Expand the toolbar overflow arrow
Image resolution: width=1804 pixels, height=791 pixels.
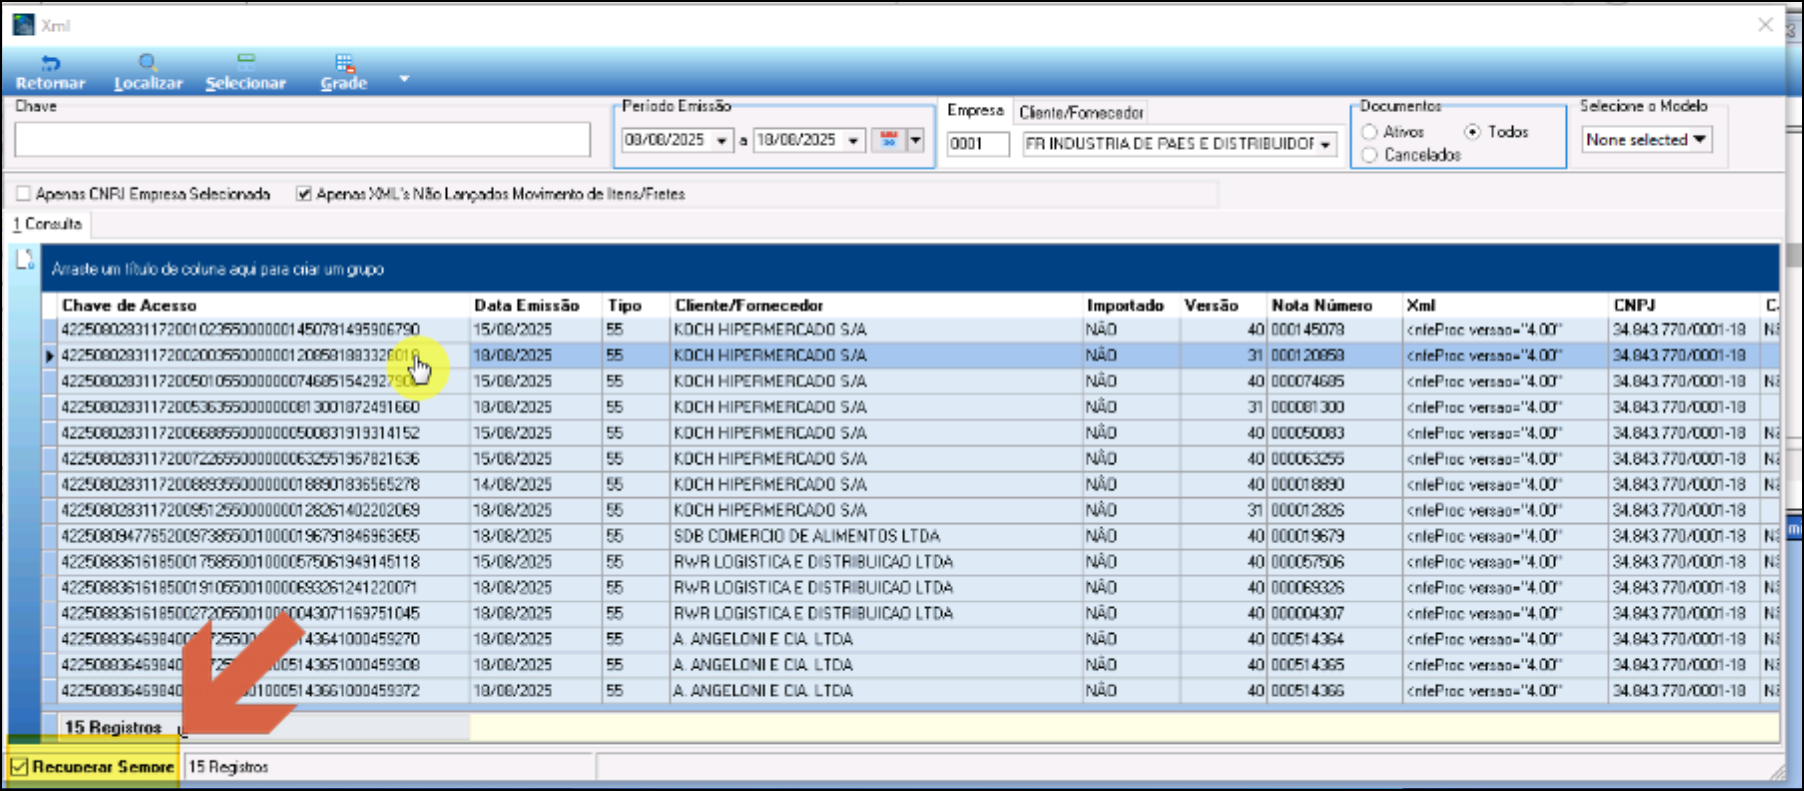404,78
